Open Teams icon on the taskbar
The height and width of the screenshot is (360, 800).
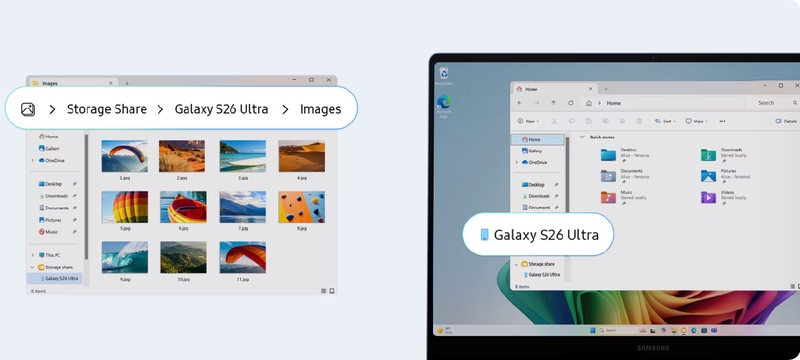714,330
